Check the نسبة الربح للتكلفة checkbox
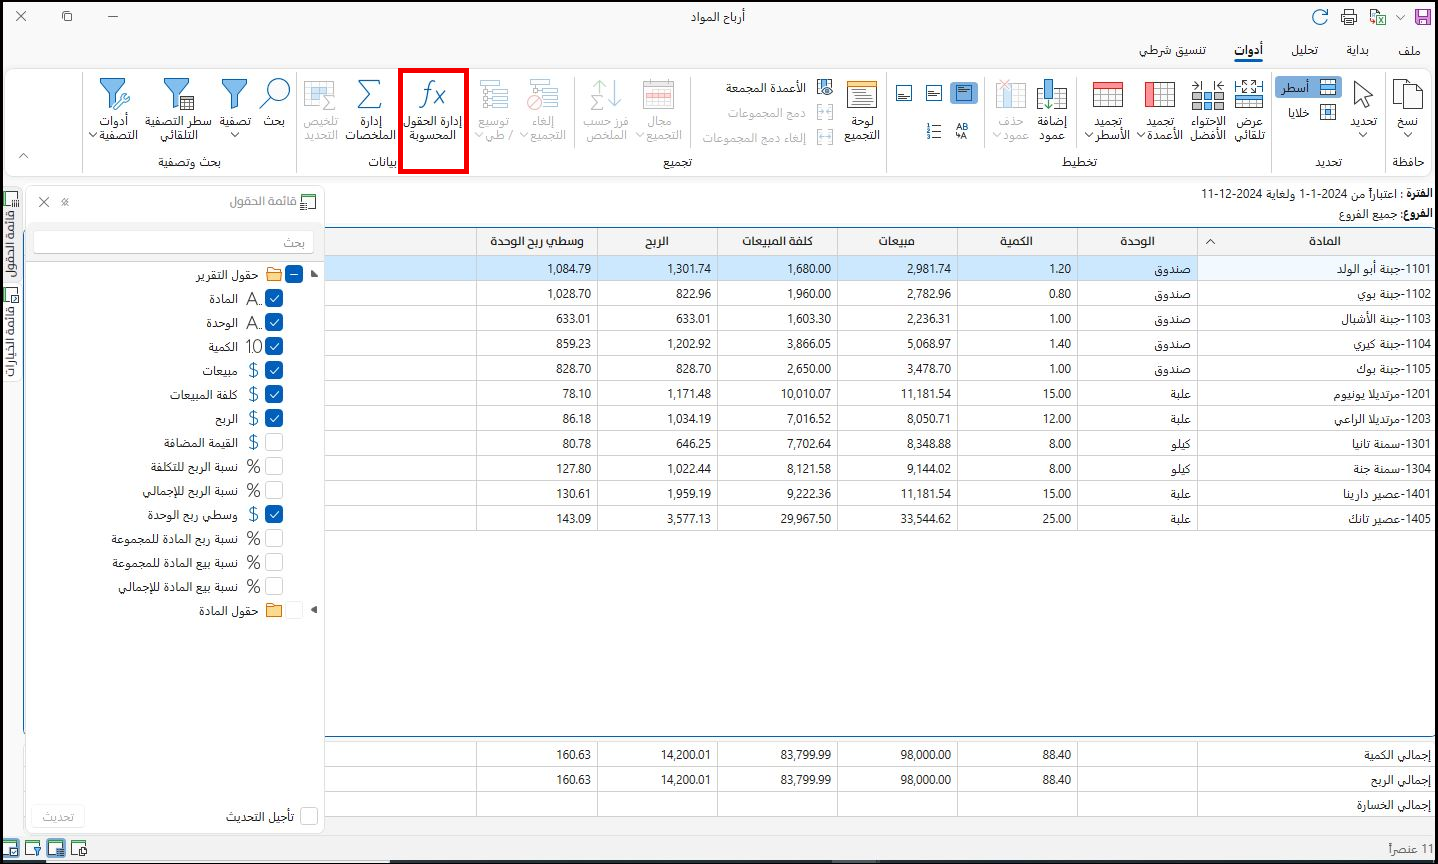Screen dimensions: 1438x864 pos(274,466)
